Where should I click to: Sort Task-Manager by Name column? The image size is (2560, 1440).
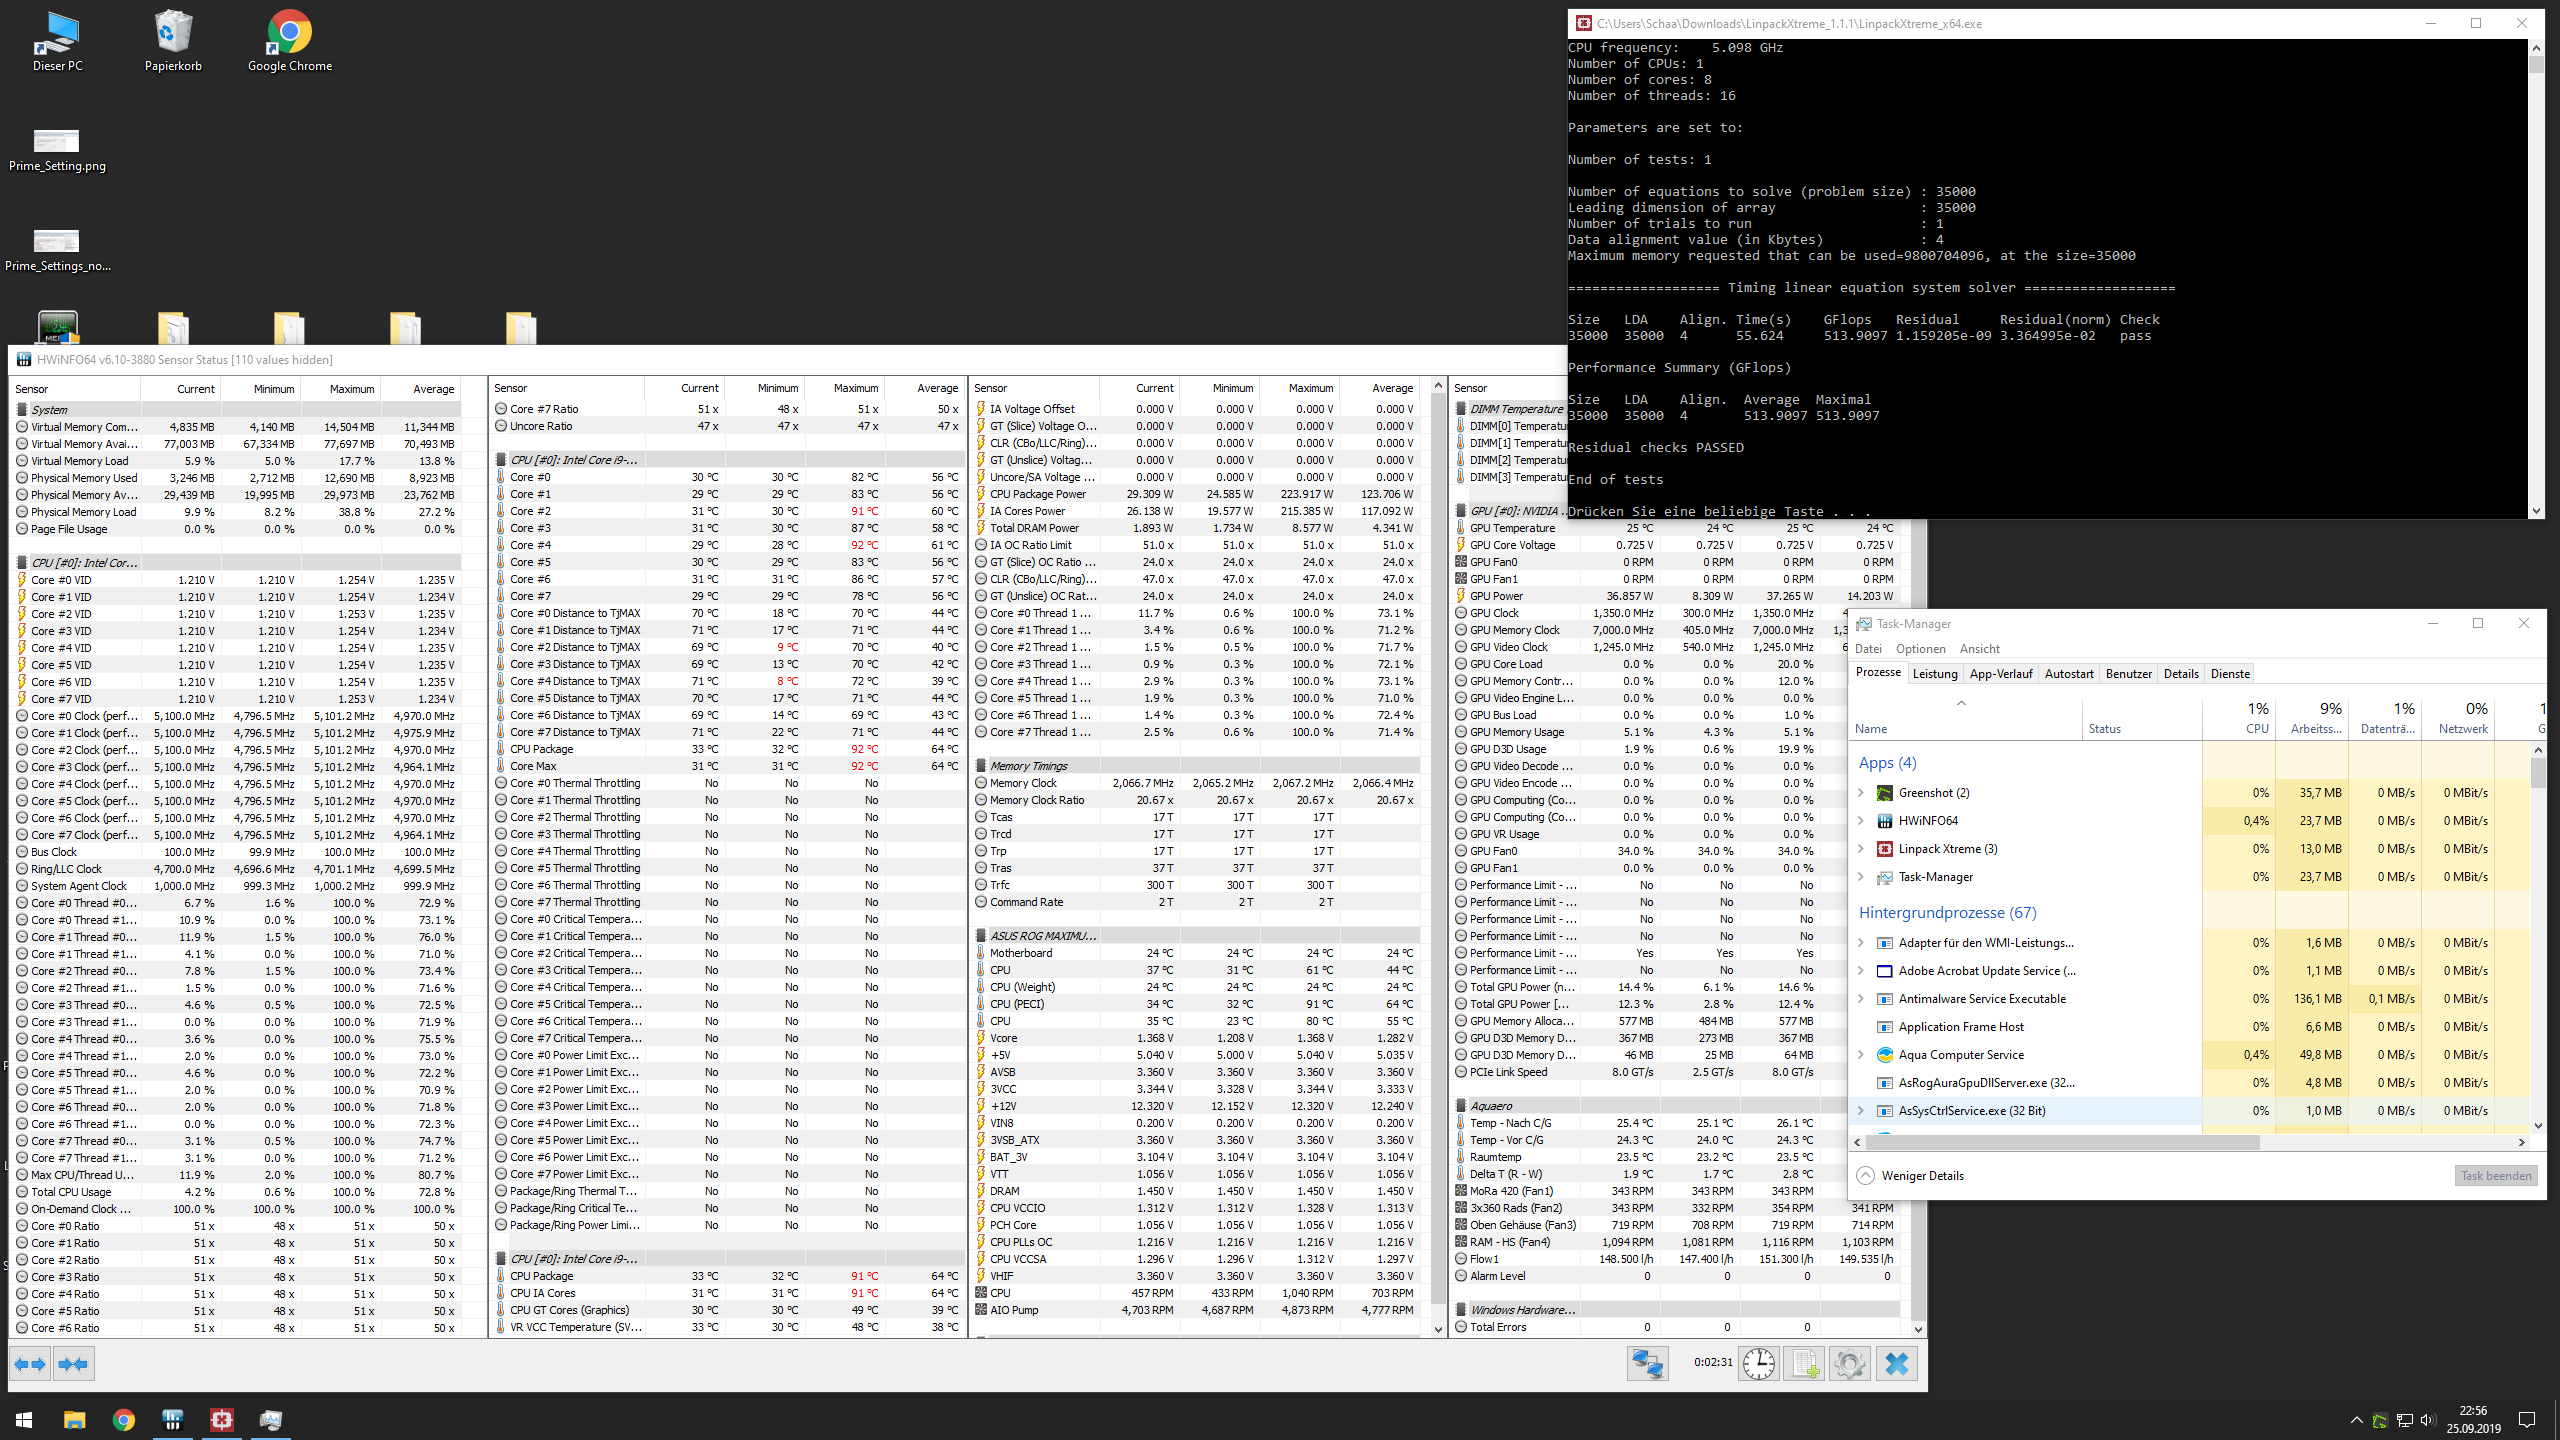coord(1965,718)
